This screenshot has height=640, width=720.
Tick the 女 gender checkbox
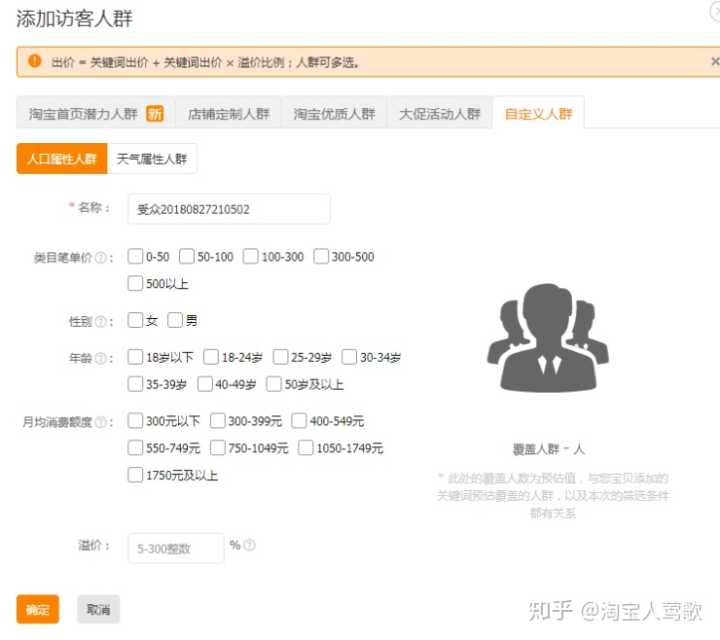[136, 321]
